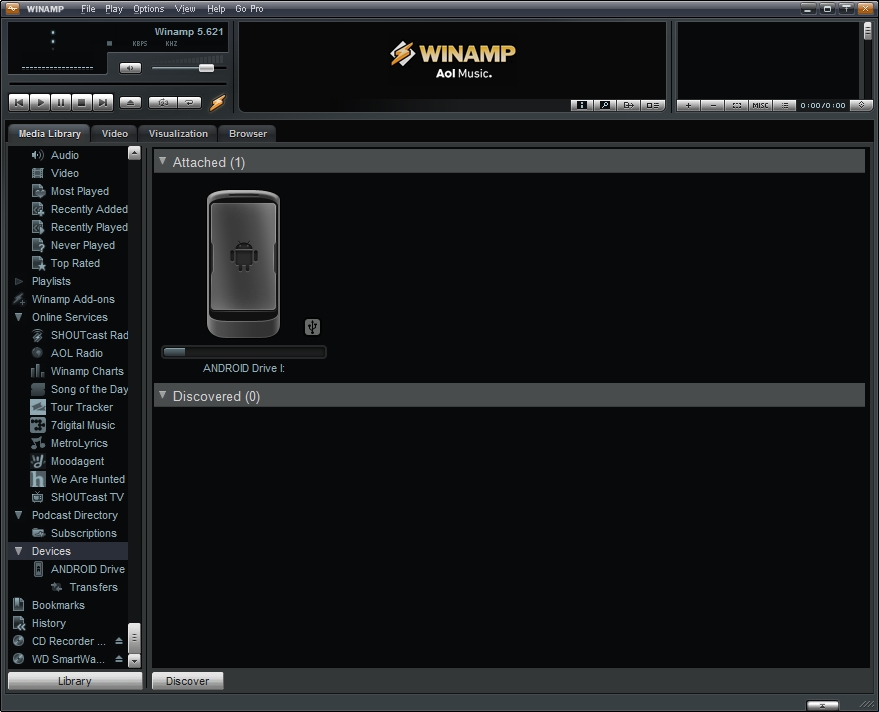
Task: Collapse the Online Services tree node
Action: pyautogui.click(x=18, y=317)
